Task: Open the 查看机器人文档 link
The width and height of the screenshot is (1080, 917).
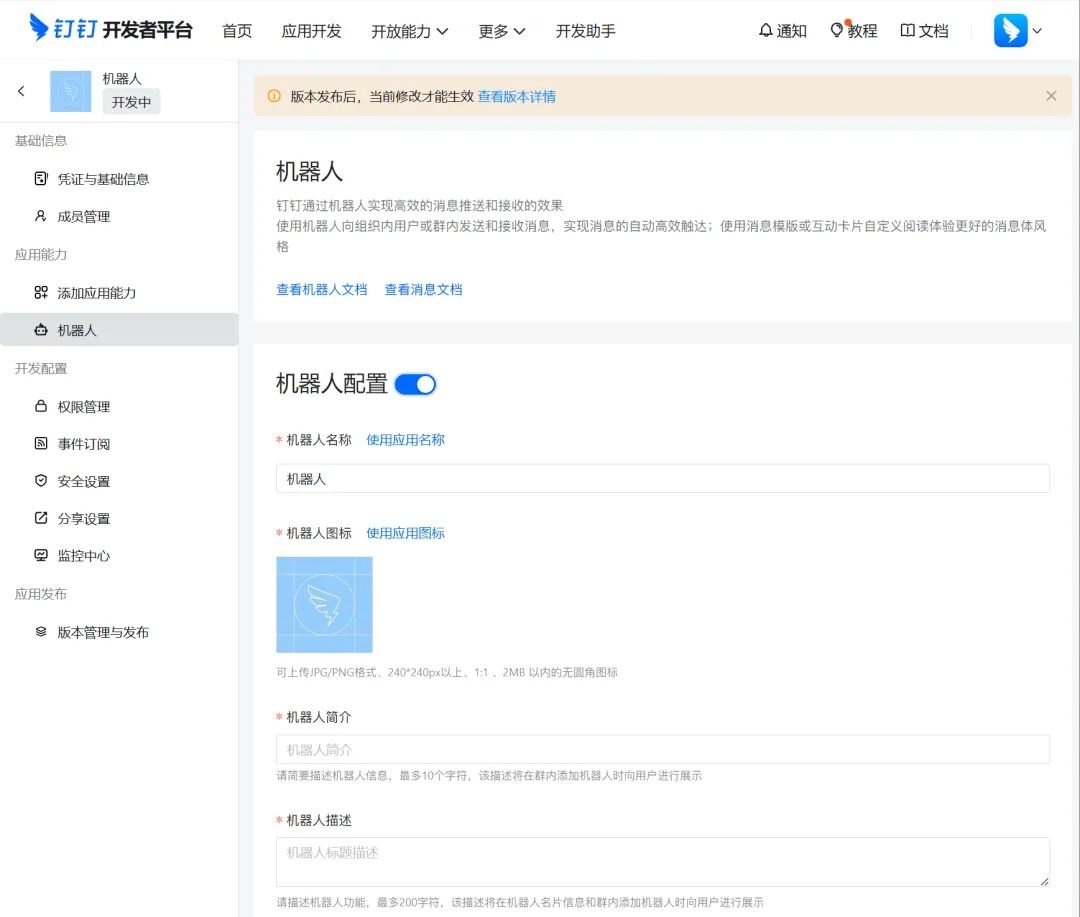Action: click(x=322, y=289)
